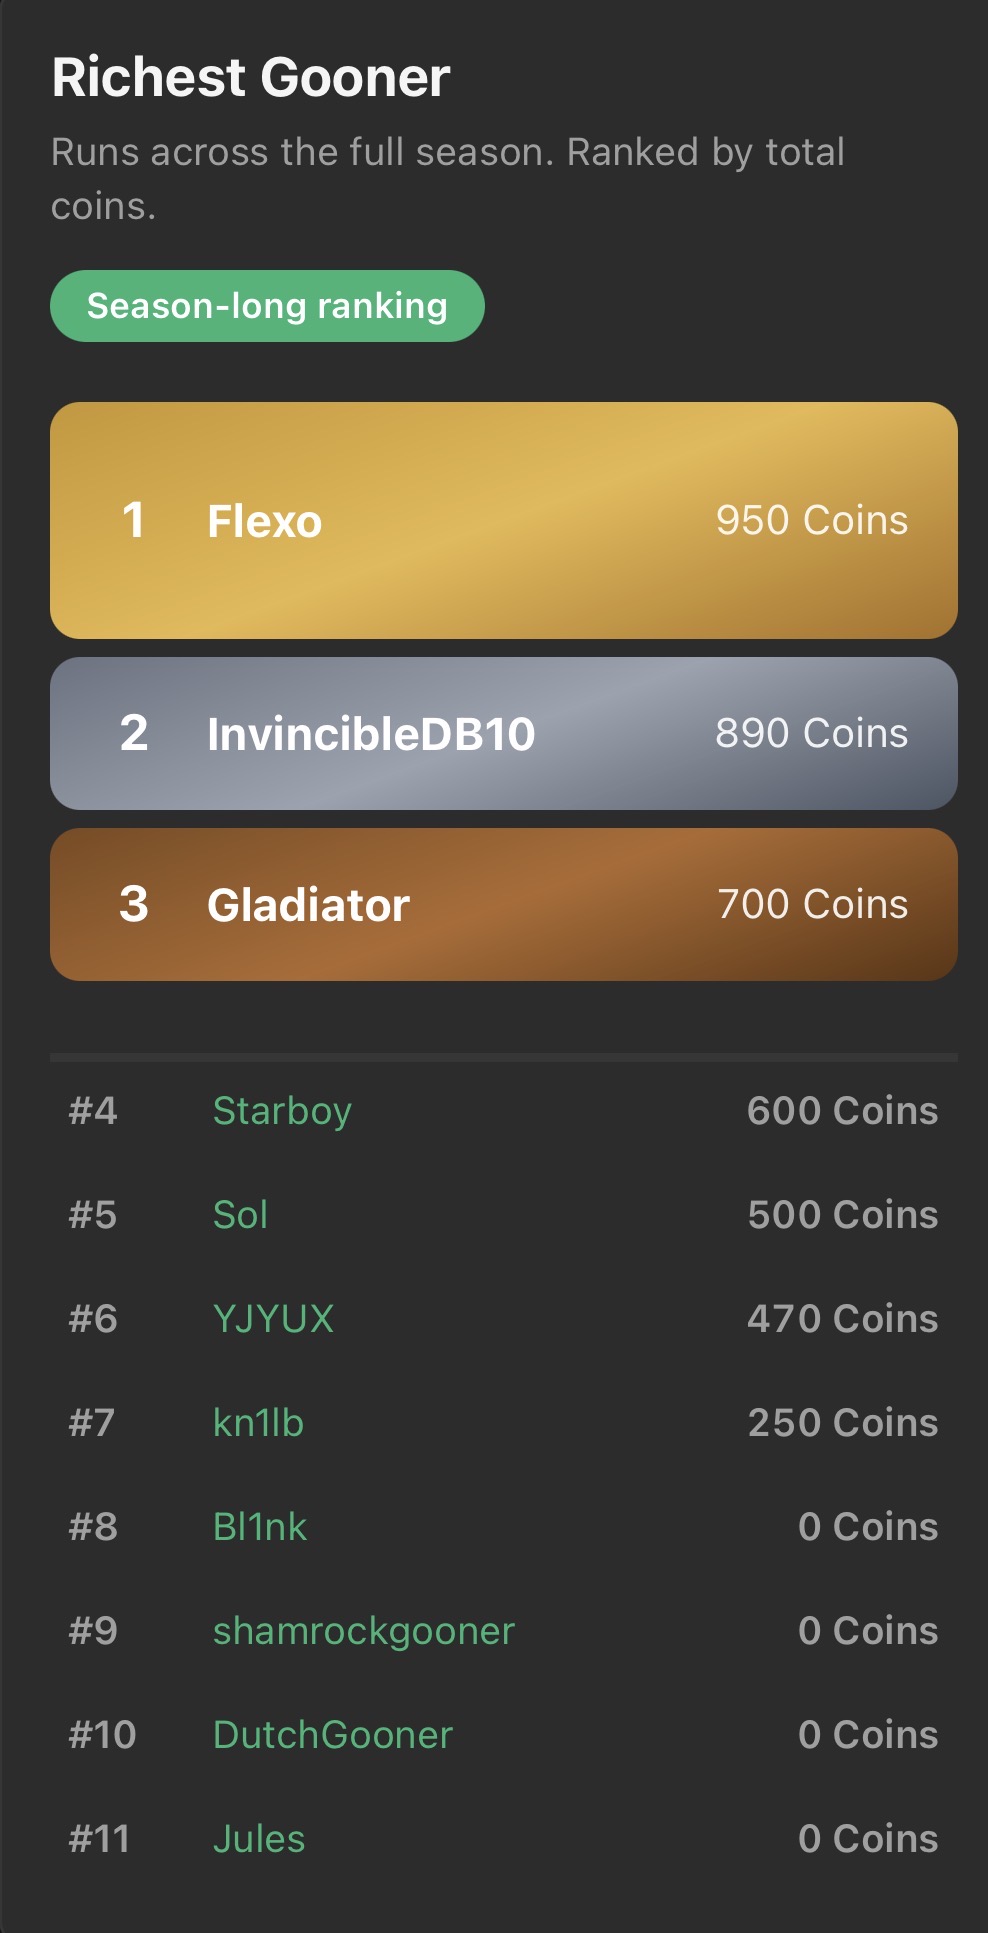The width and height of the screenshot is (988, 1933).
Task: Click the #5 rank number
Action: (93, 1215)
